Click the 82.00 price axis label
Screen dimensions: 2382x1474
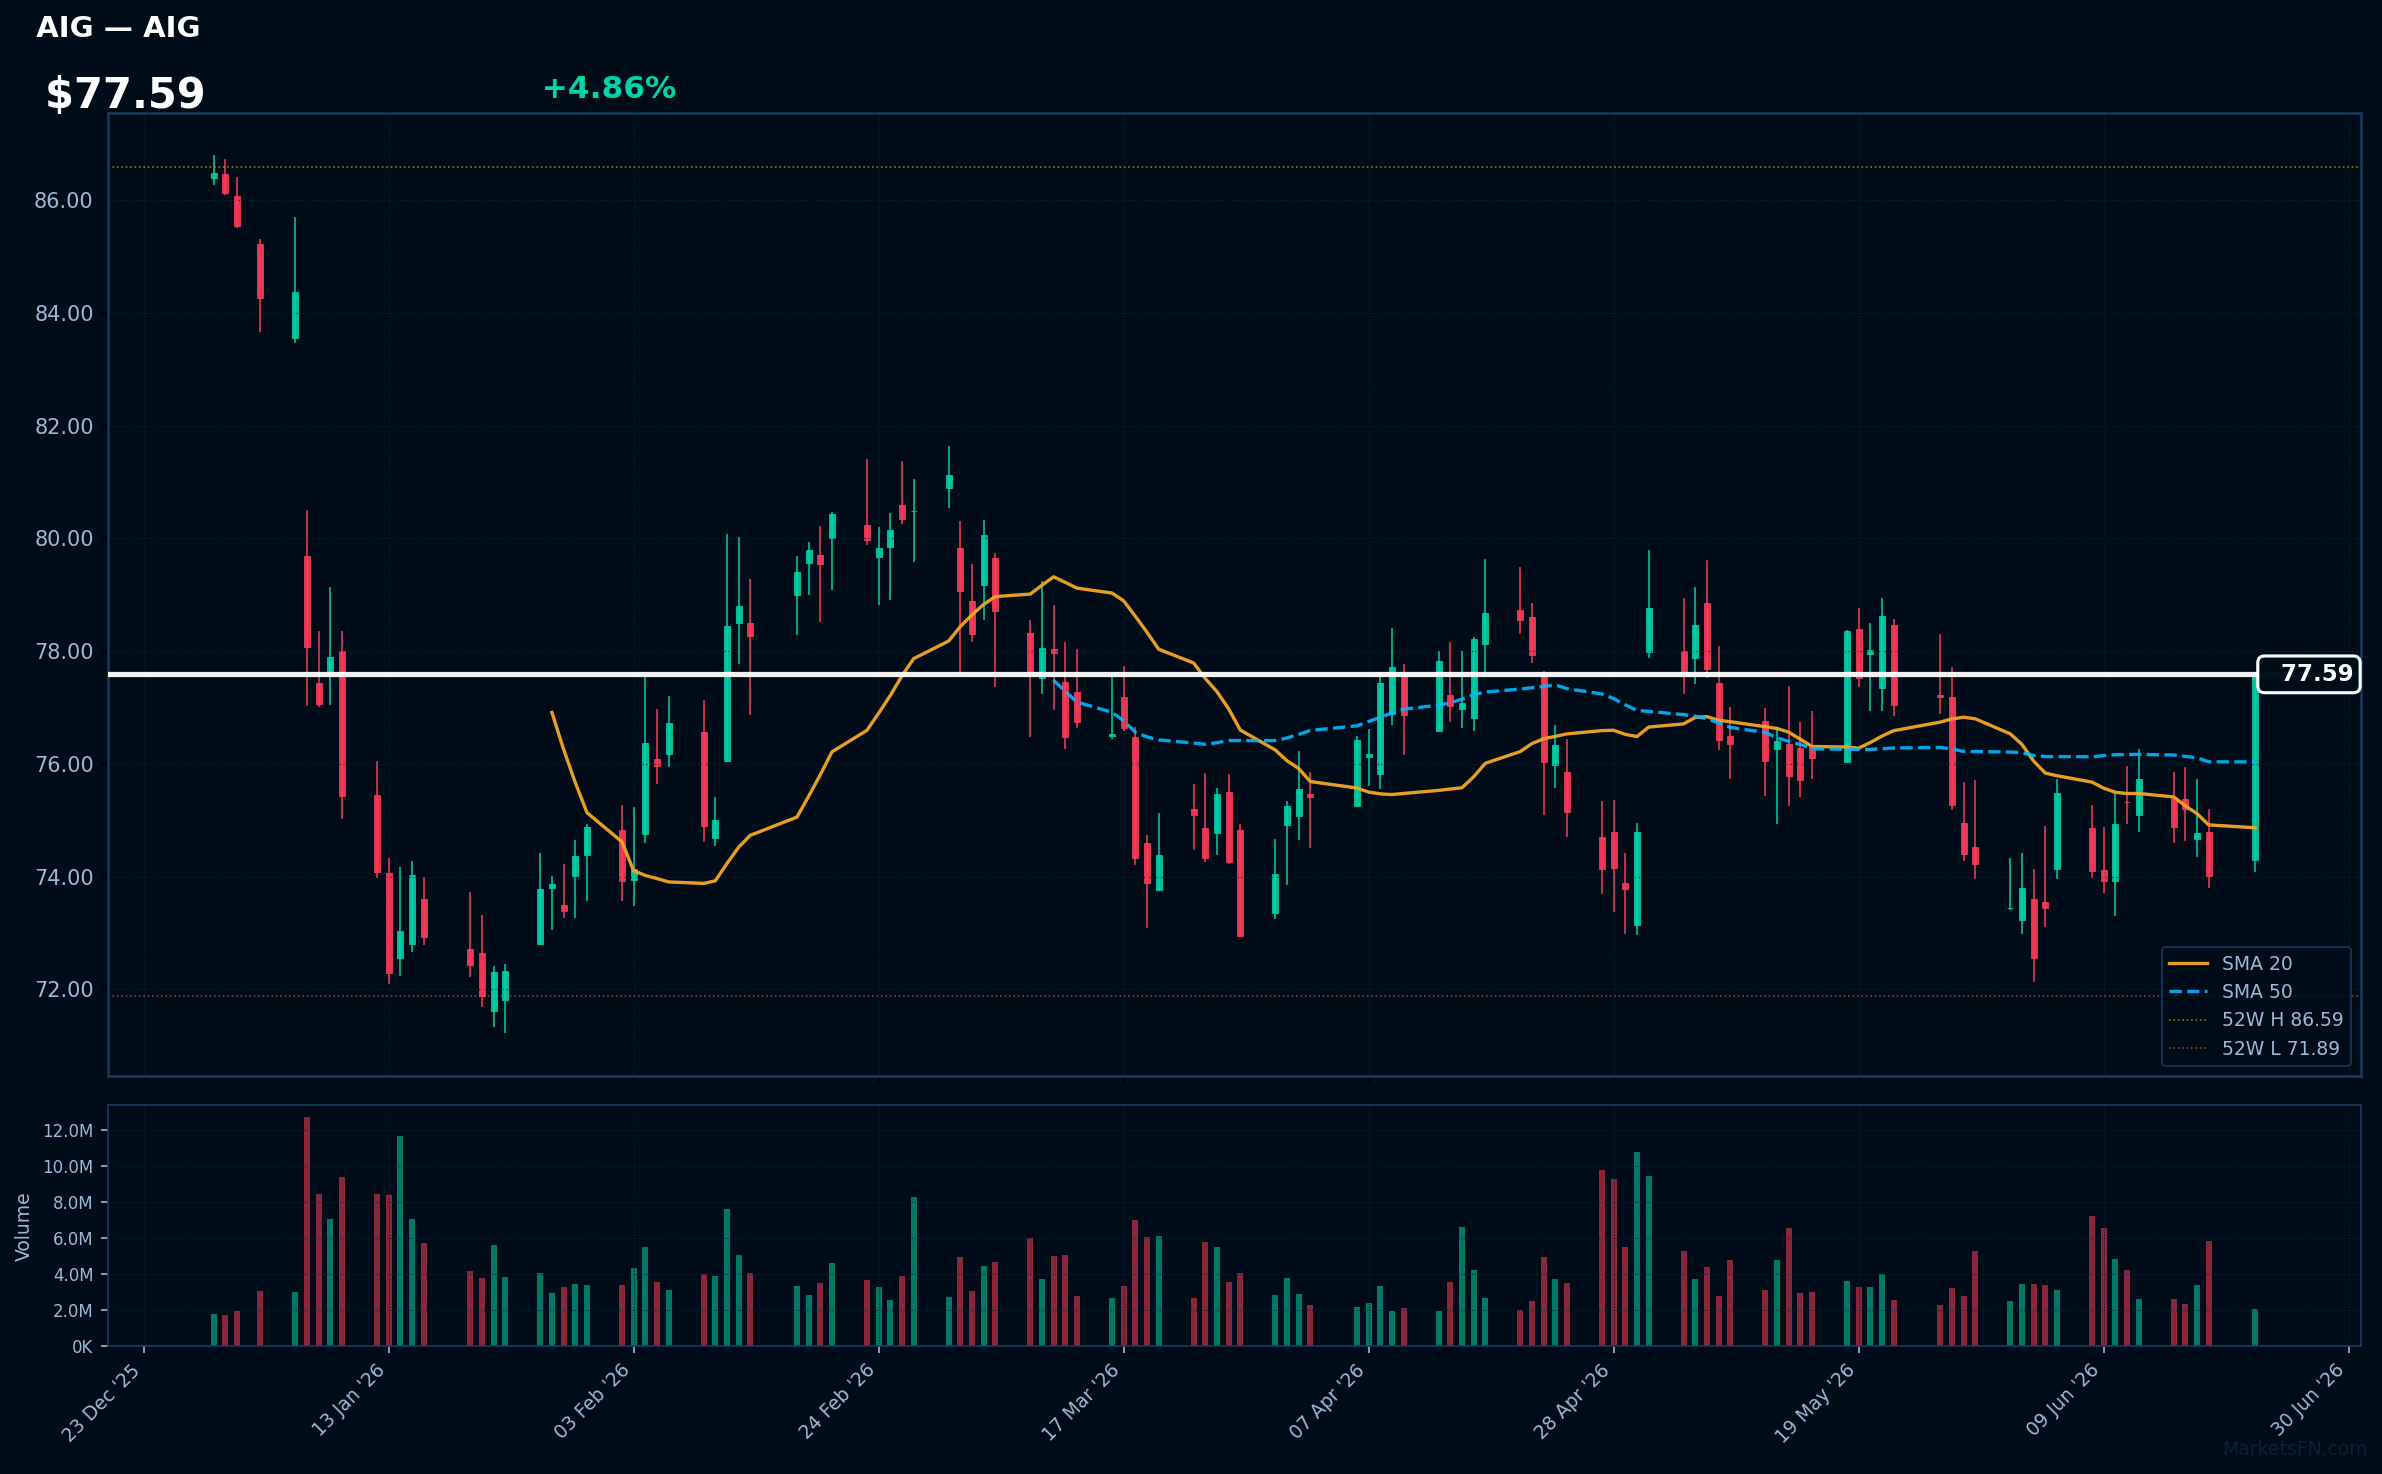(x=63, y=427)
